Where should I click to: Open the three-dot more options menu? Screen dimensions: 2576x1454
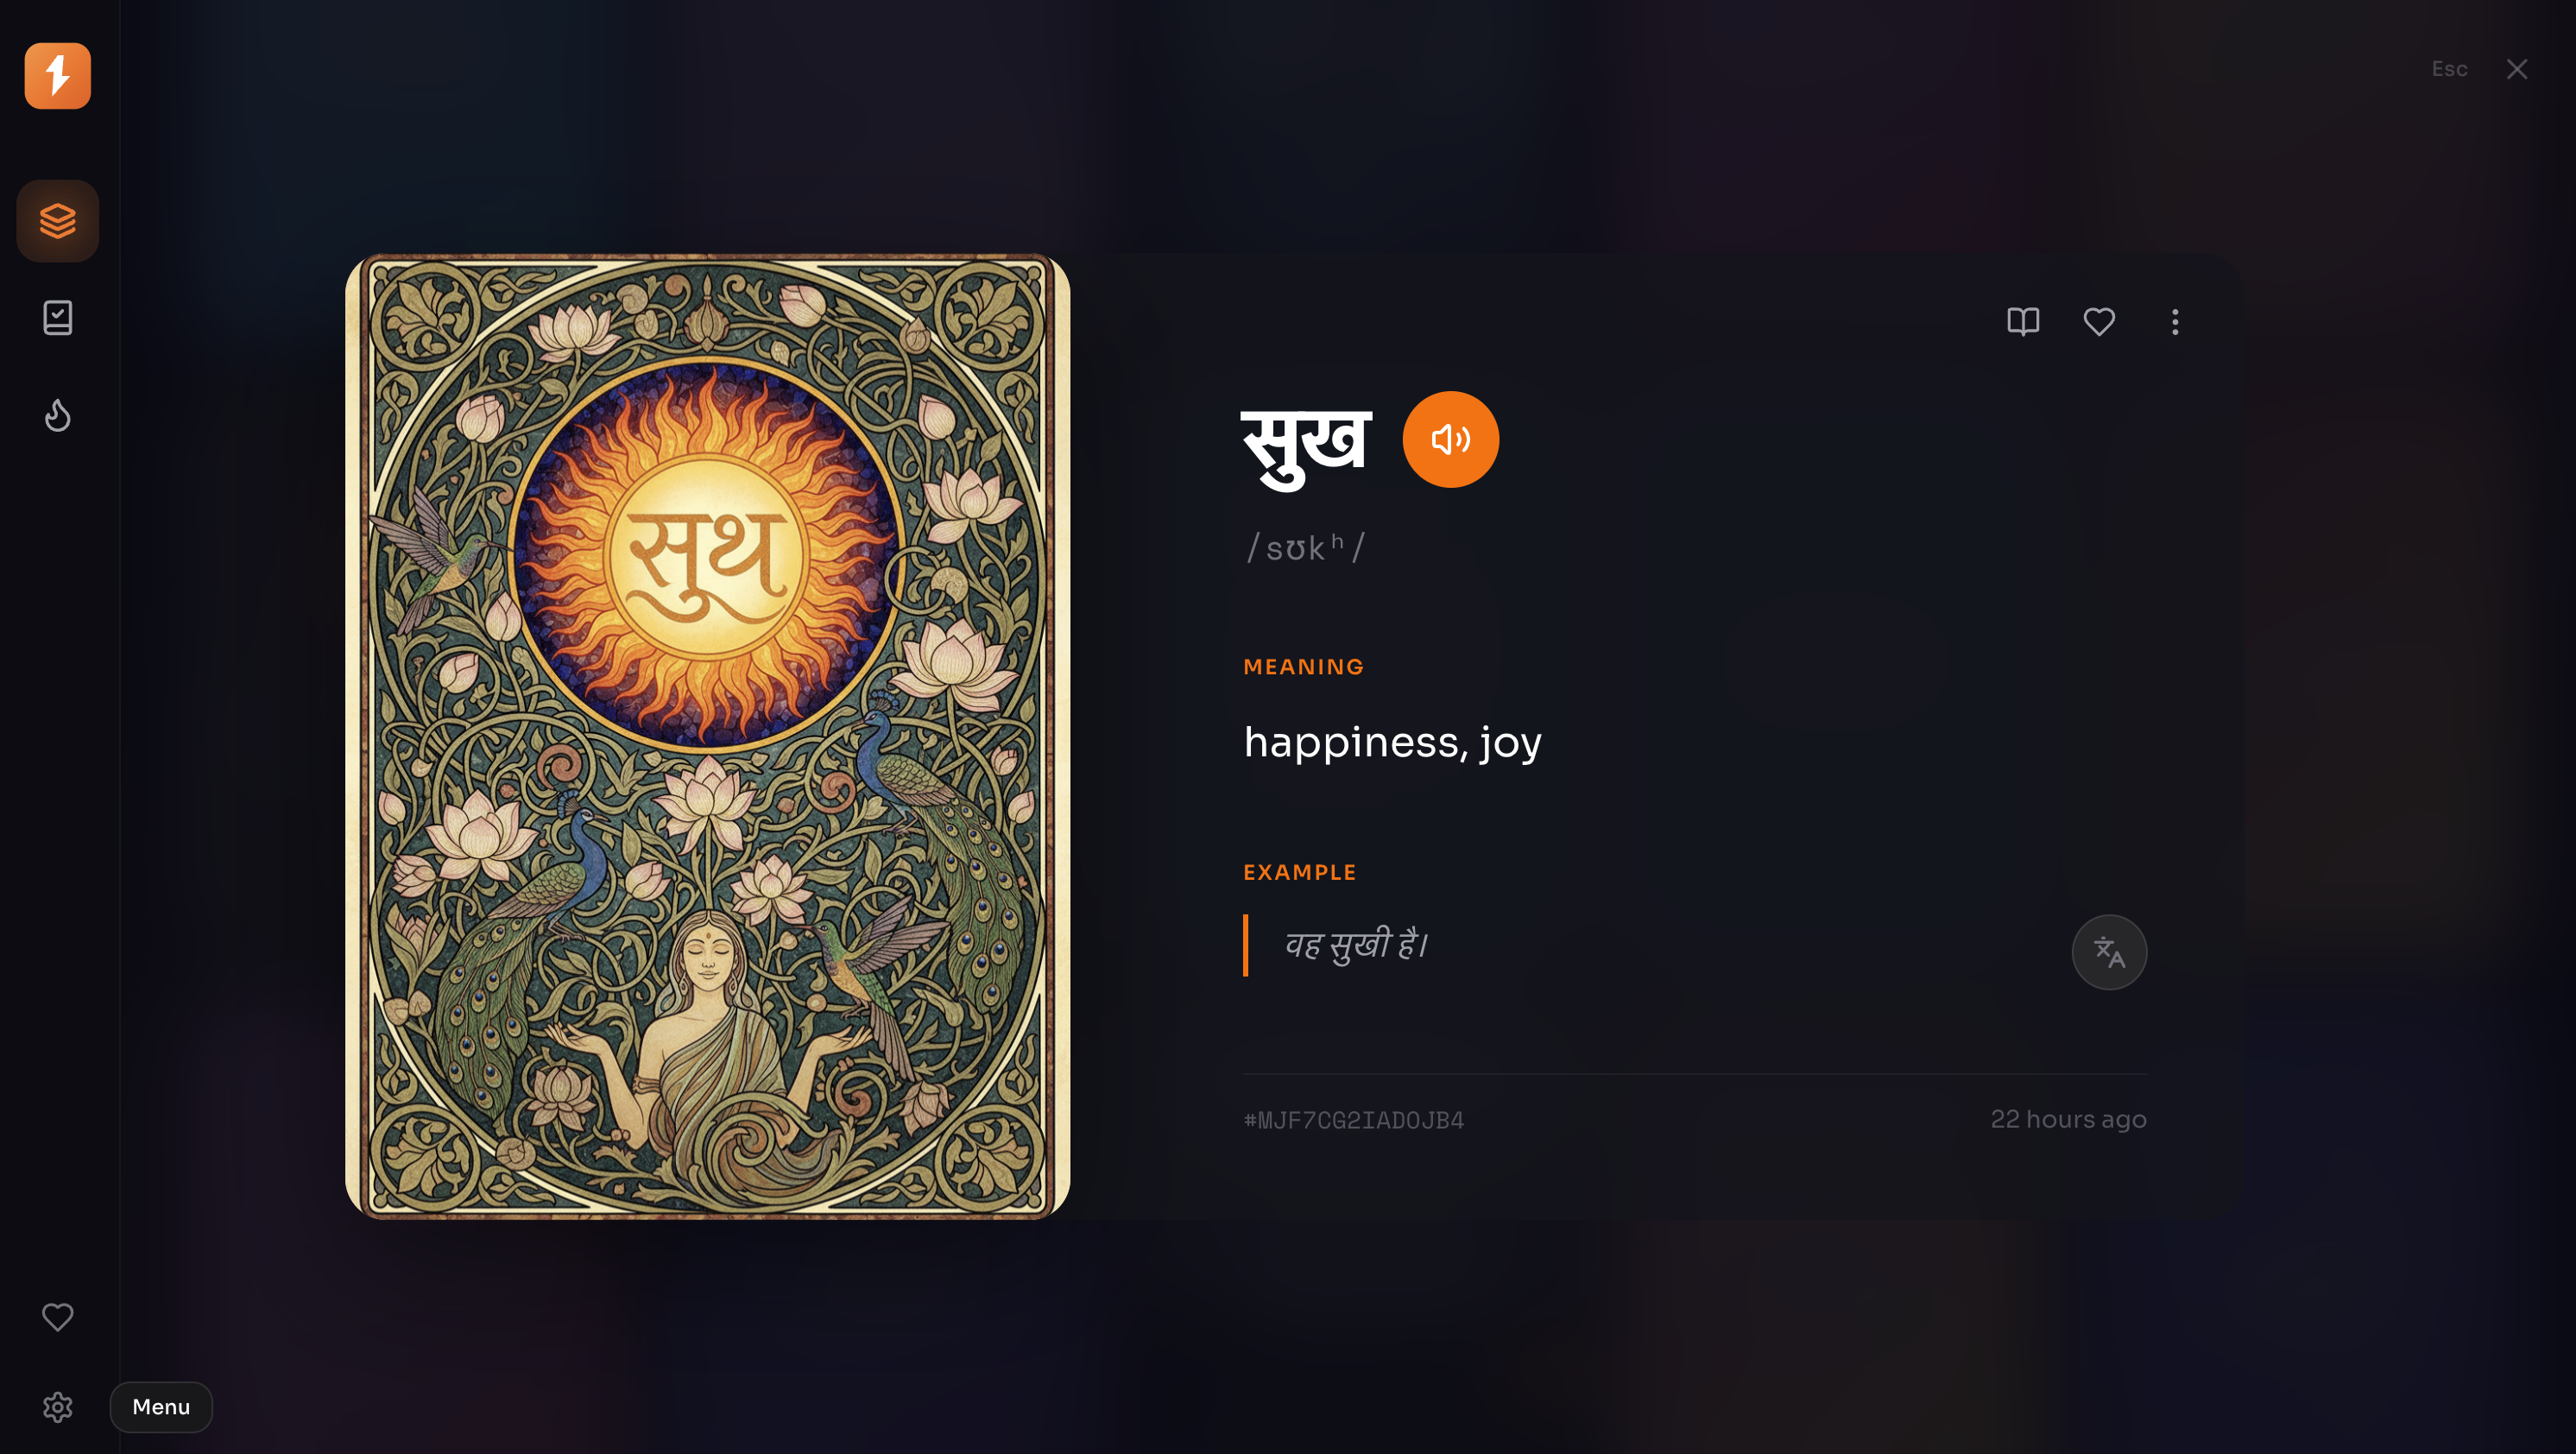pyautogui.click(x=2175, y=322)
